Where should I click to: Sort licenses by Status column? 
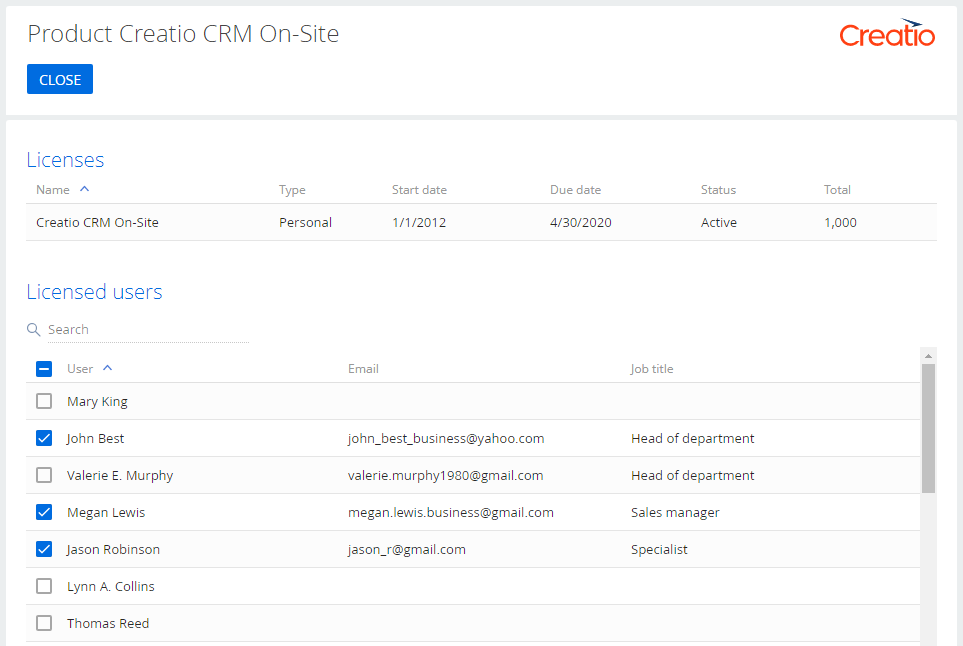click(x=718, y=190)
